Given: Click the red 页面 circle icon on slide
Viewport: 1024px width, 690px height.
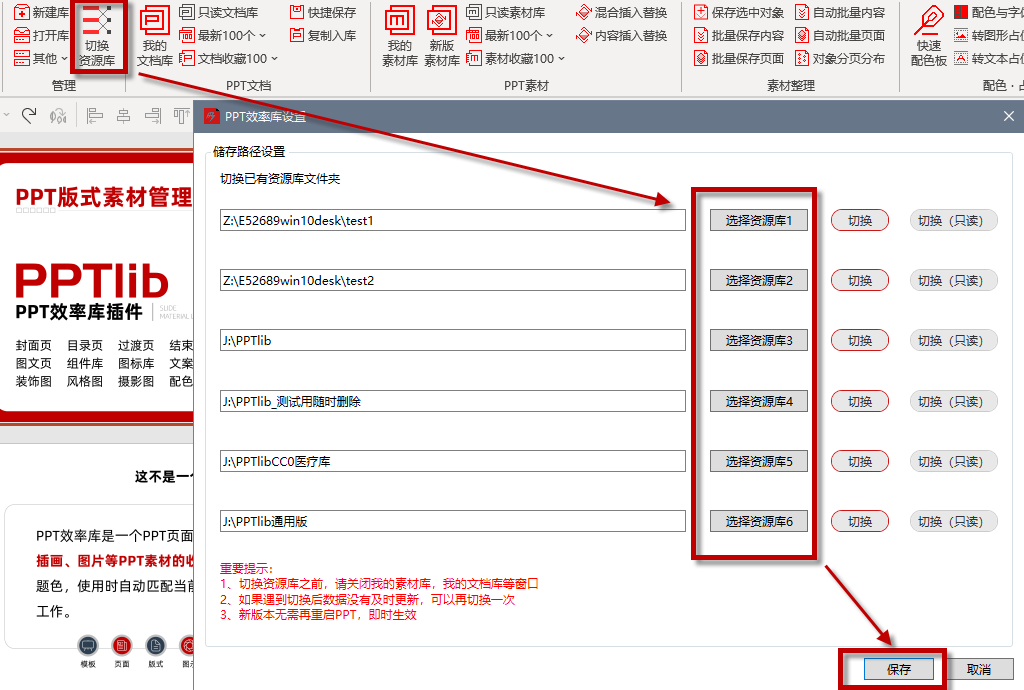Looking at the screenshot, I should (121, 646).
